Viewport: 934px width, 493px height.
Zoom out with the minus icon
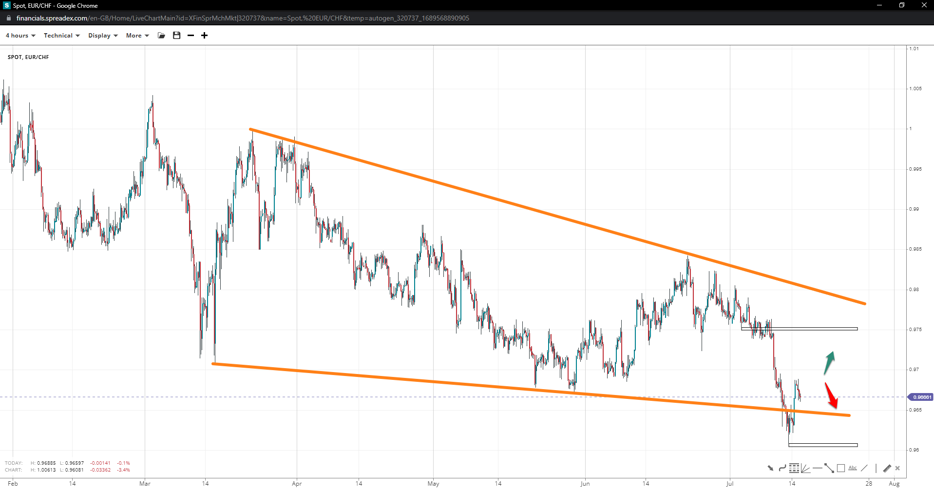coord(191,36)
